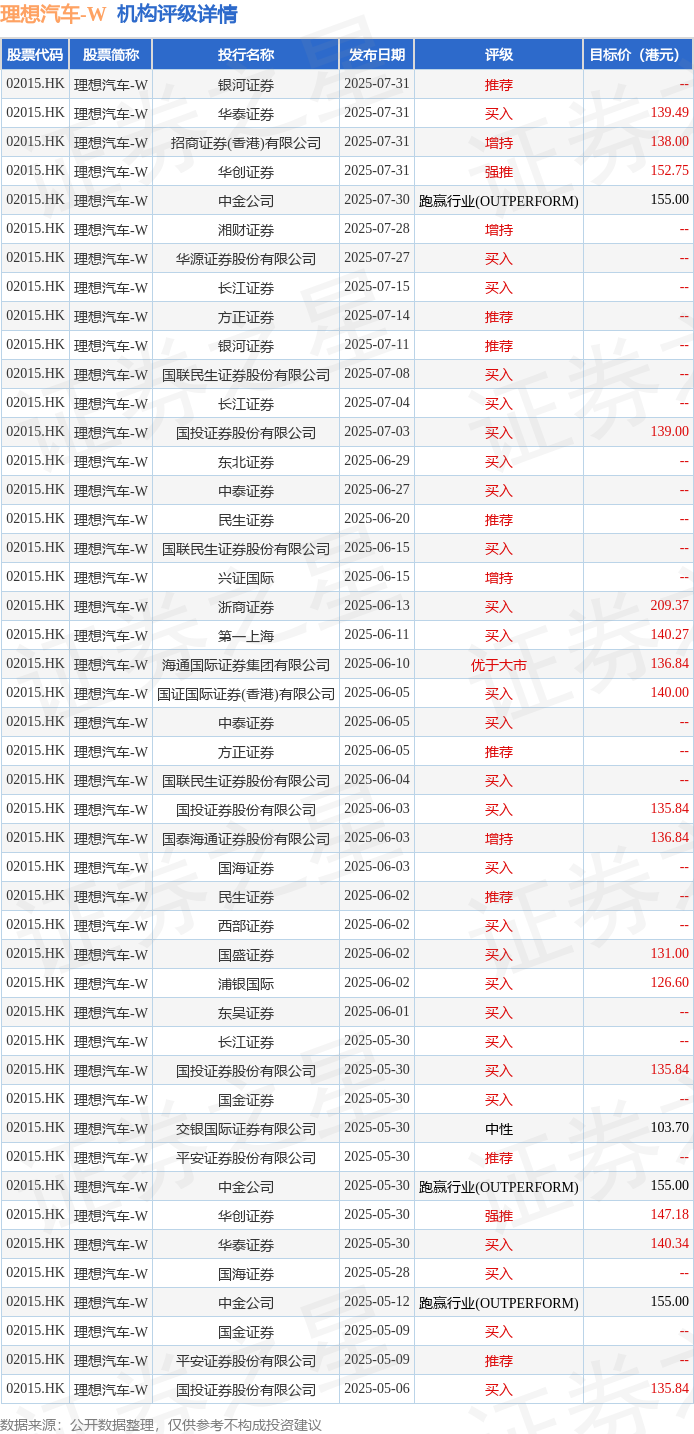Select the 第一上海 broker cell
The image size is (694, 1434).
(245, 636)
